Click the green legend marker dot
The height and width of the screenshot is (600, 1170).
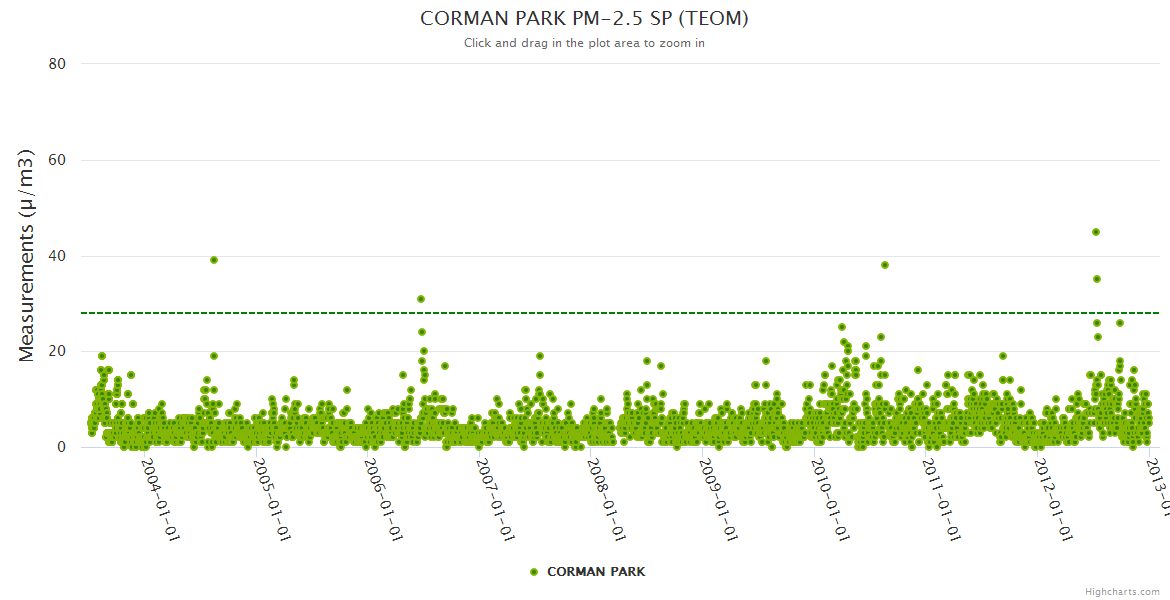pos(534,572)
